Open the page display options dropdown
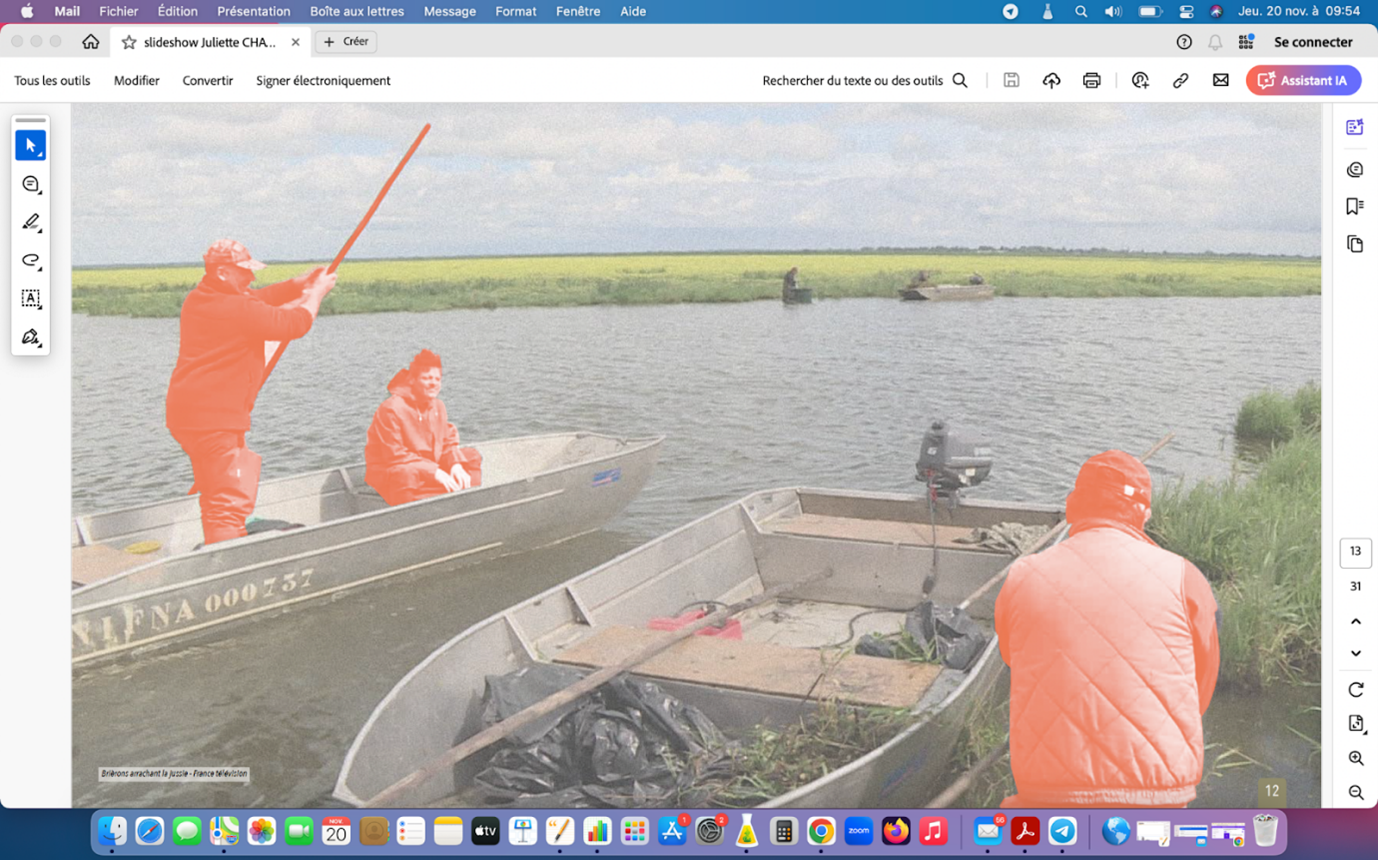 tap(1355, 724)
